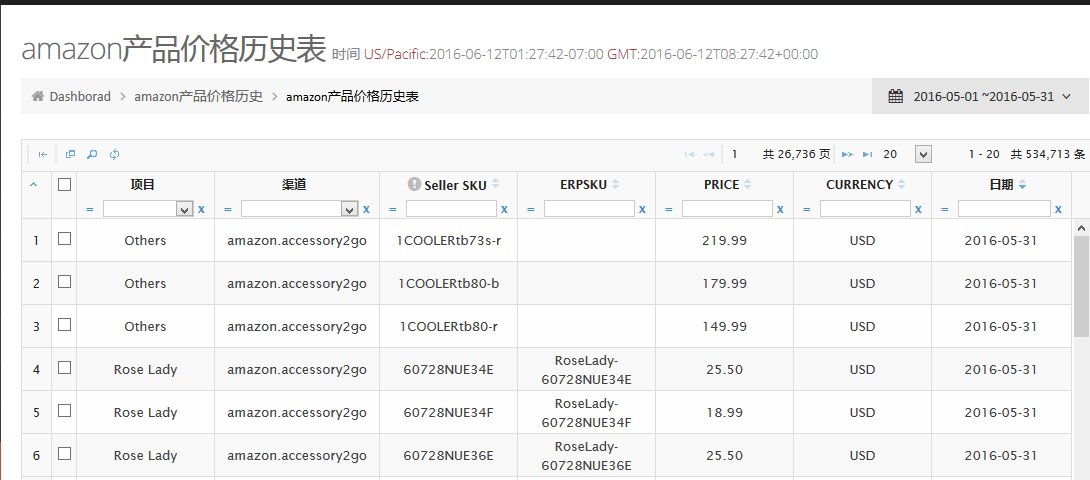This screenshot has height=480, width=1090.
Task: Sort by 日期 arrows
Action: coord(1023,184)
